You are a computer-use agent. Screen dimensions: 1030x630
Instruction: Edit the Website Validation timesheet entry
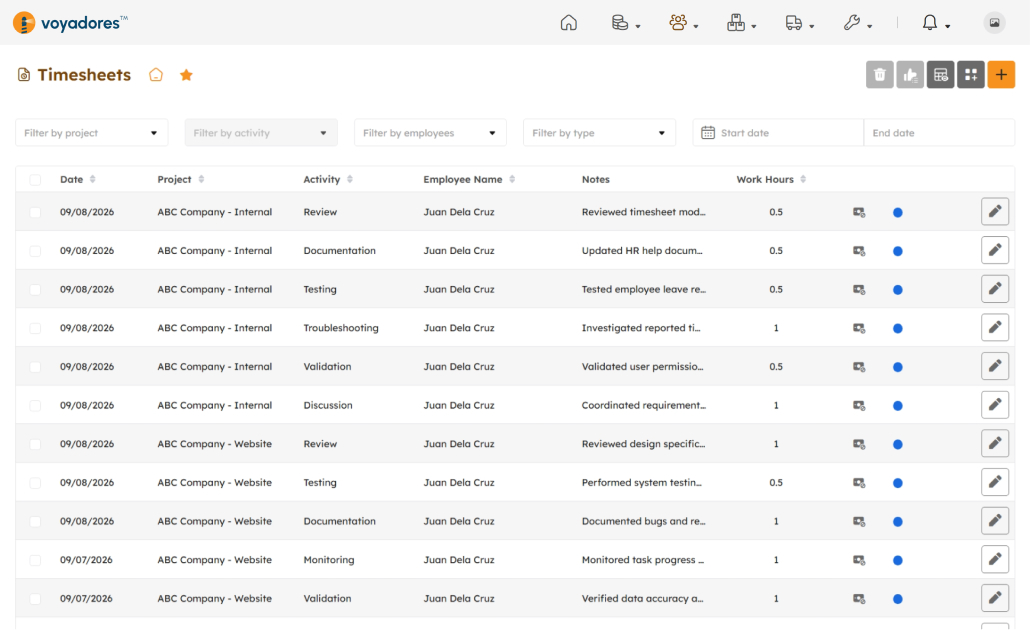click(995, 598)
